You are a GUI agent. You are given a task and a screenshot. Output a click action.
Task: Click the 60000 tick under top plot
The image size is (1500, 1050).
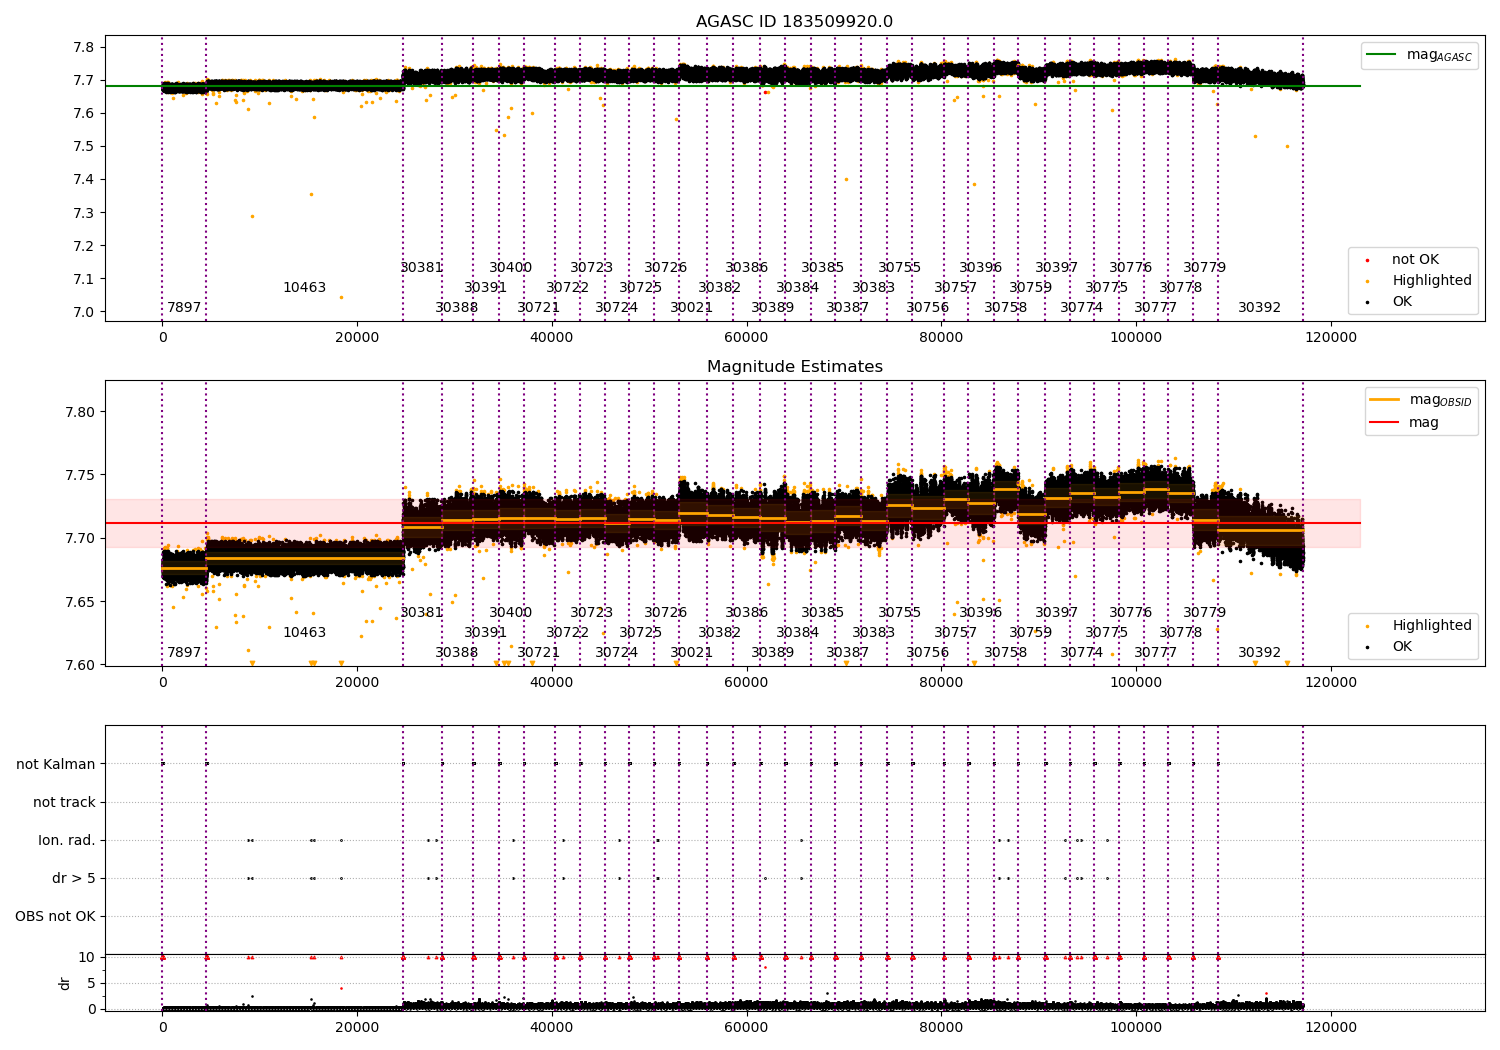click(x=746, y=338)
